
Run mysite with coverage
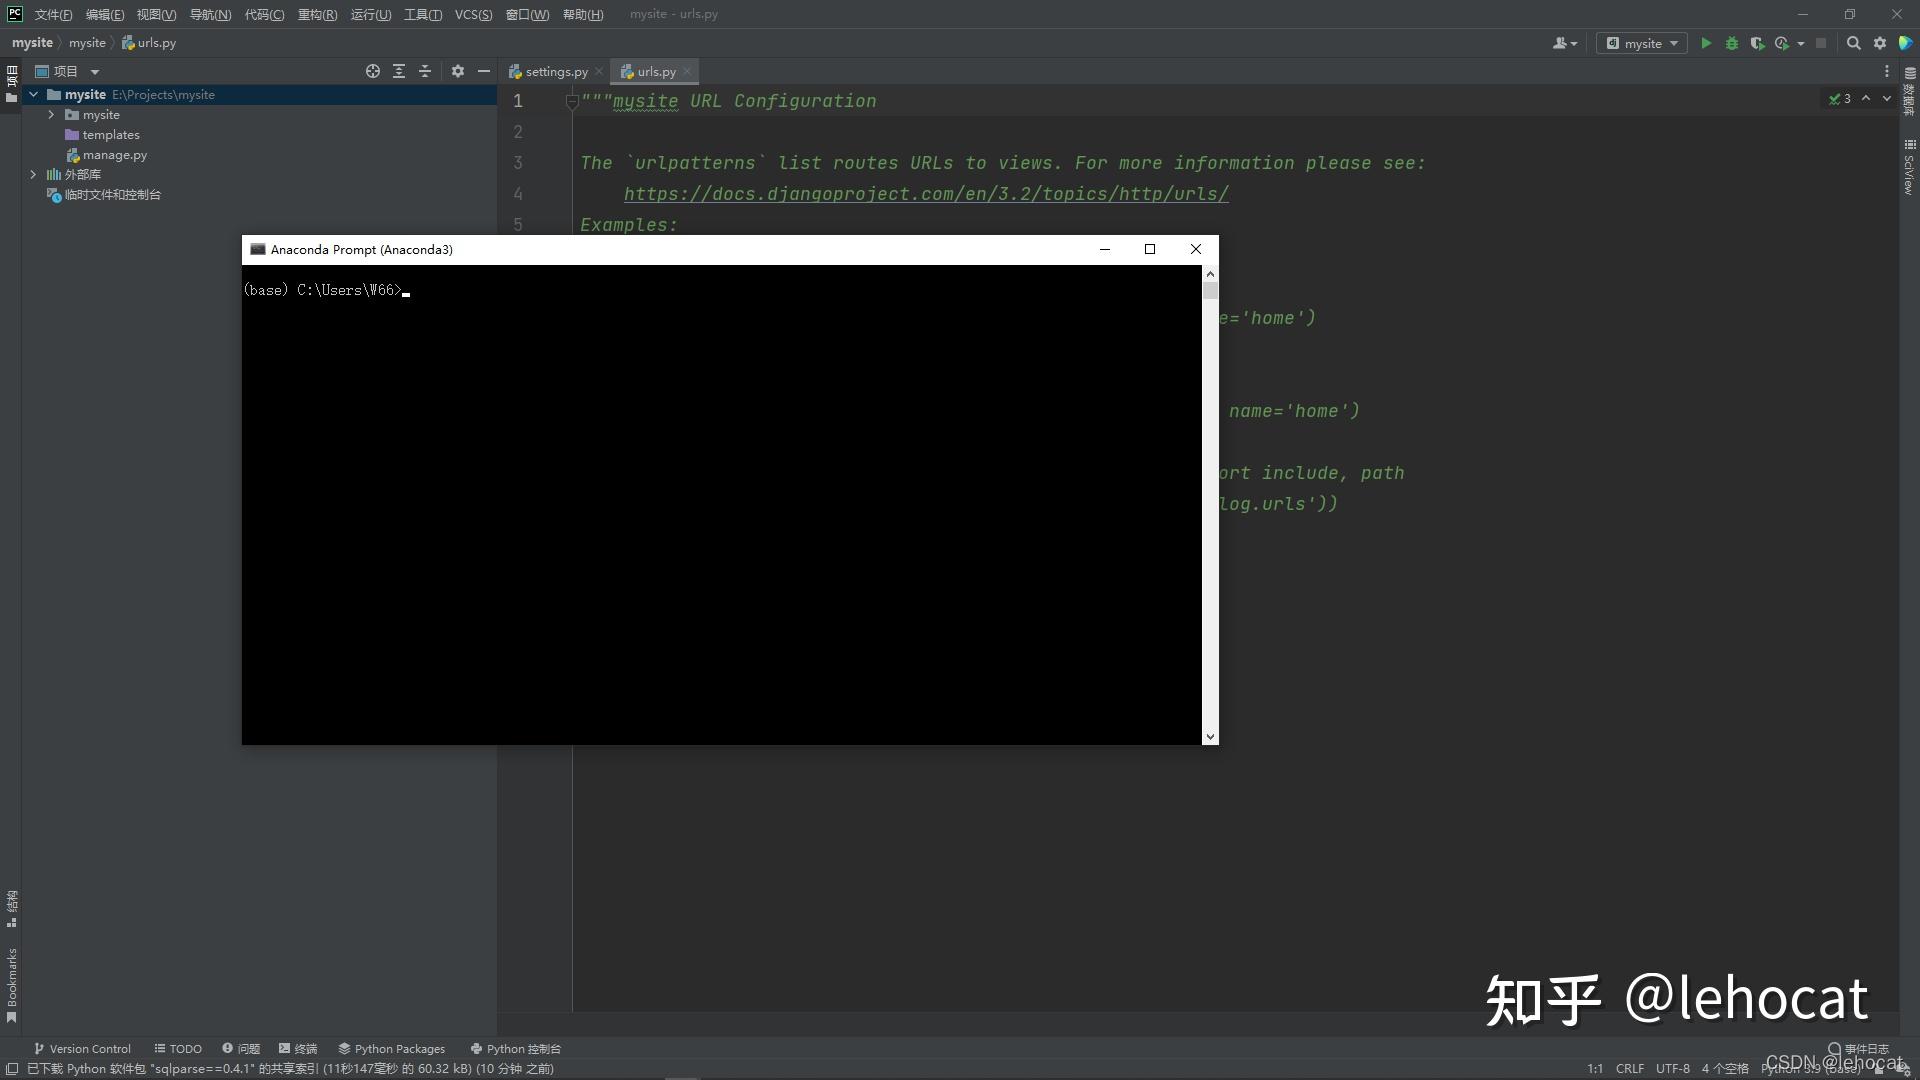tap(1757, 43)
